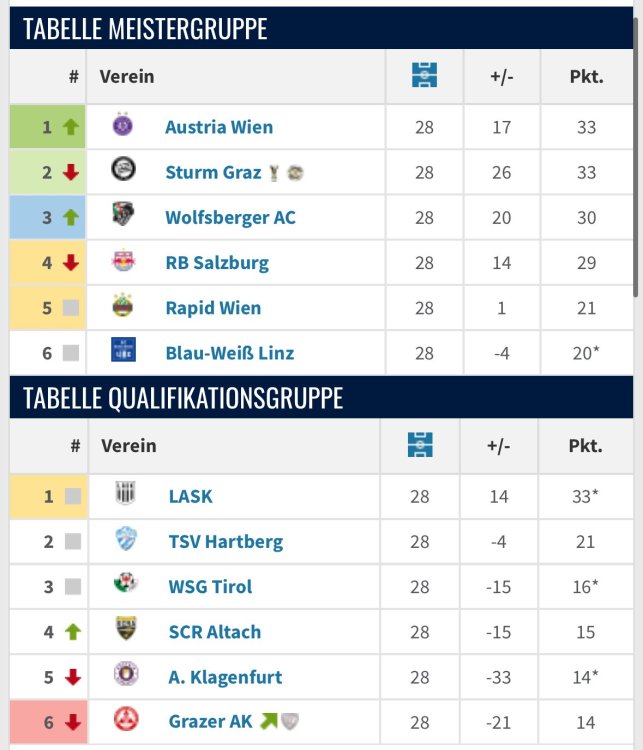The width and height of the screenshot is (643, 750).
Task: Click the pitch icon in Qualifikationsgruppe header
Action: click(x=420, y=445)
